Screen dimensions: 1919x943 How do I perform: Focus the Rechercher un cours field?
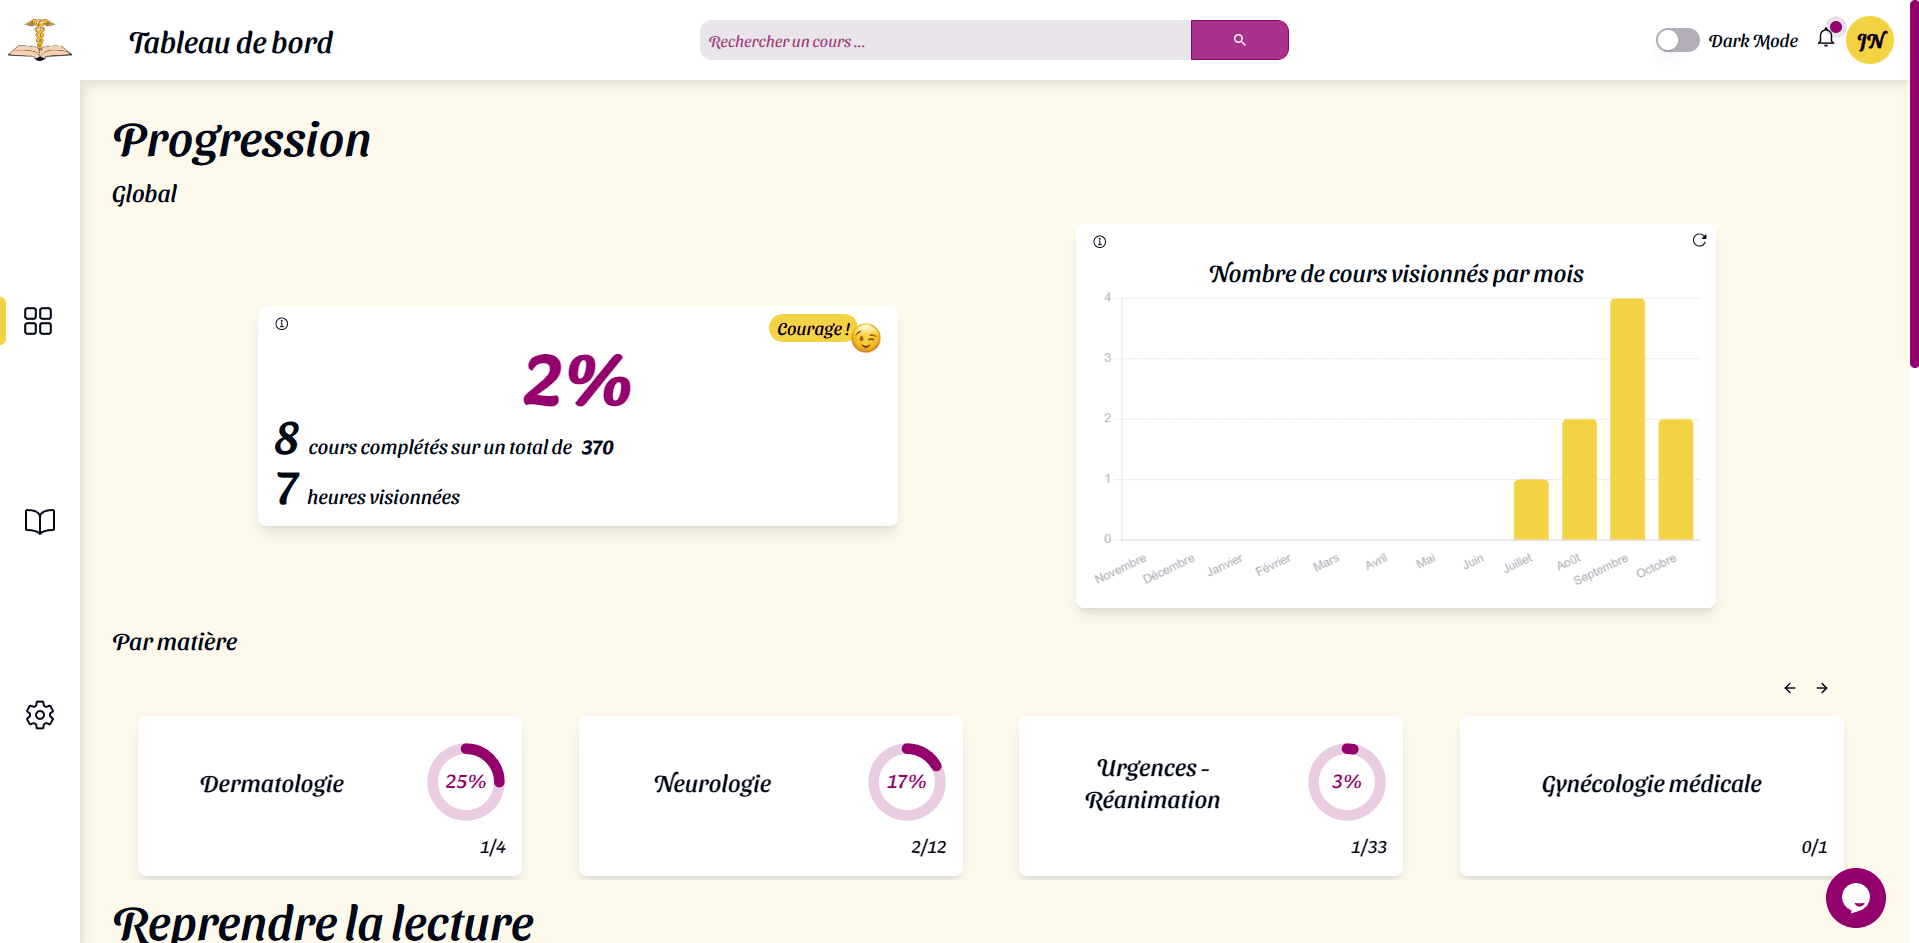coord(945,40)
